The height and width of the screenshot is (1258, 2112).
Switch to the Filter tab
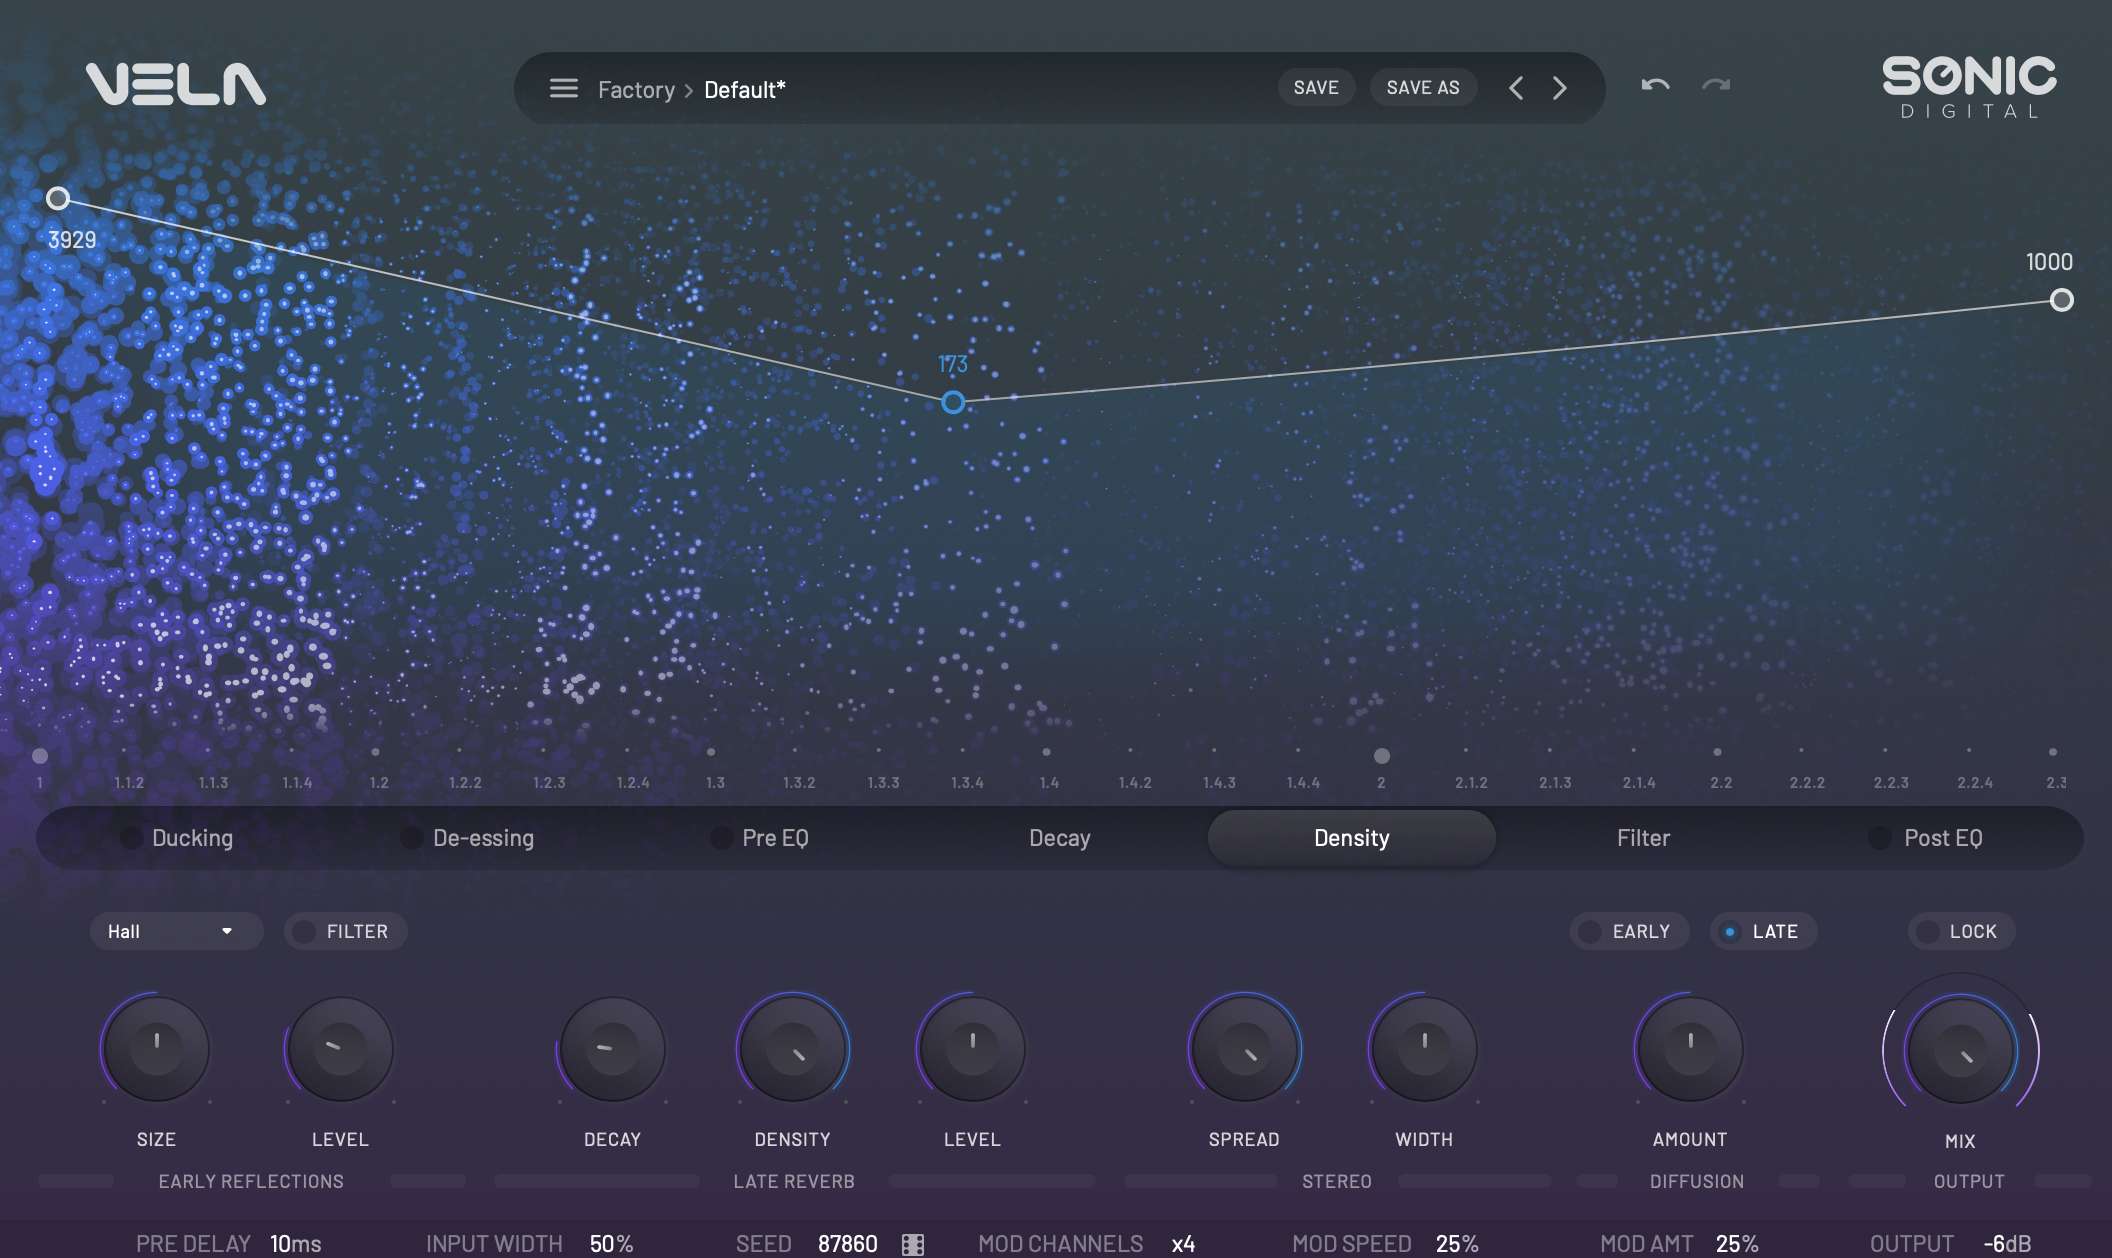(x=1643, y=838)
